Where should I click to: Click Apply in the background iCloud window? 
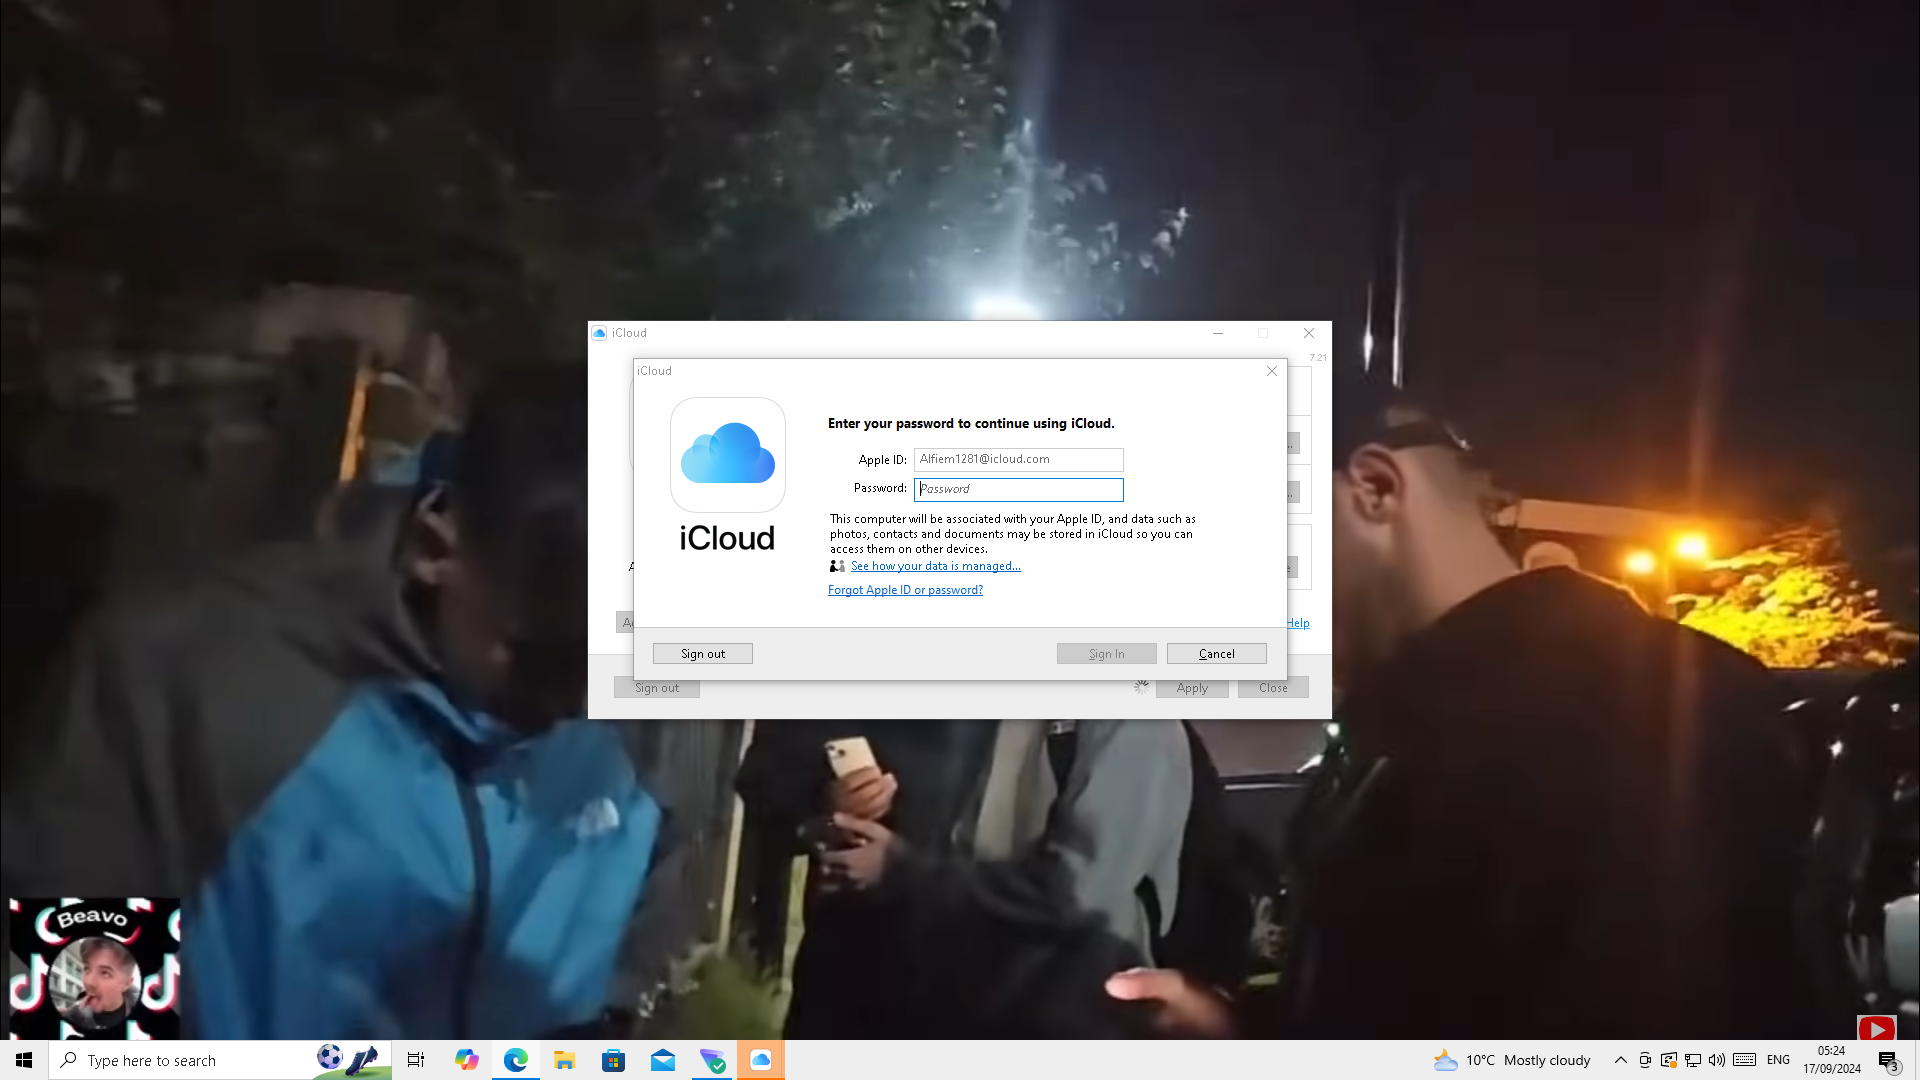tap(1192, 688)
